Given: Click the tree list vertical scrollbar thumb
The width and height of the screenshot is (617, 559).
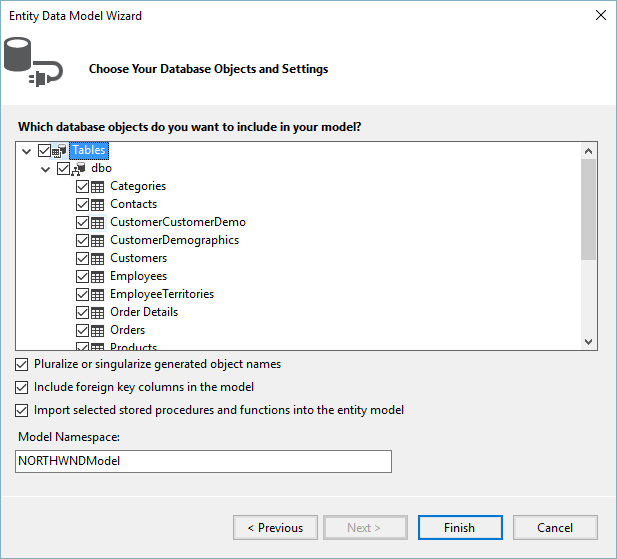Looking at the screenshot, I should [x=589, y=209].
